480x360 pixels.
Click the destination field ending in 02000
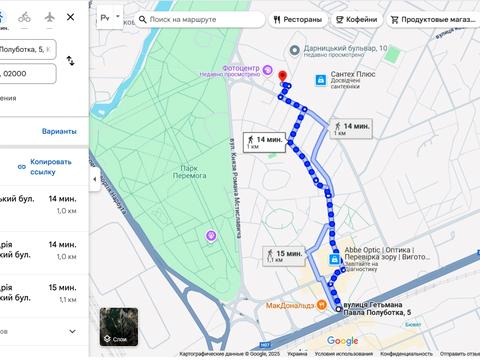coord(28,74)
